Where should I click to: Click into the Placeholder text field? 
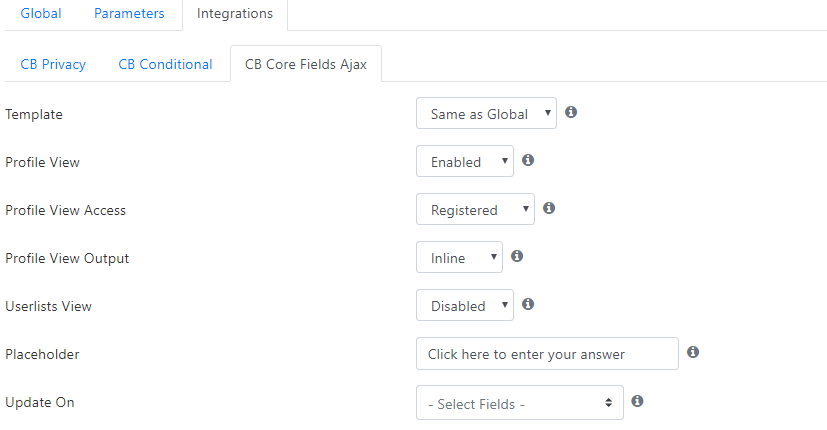click(x=547, y=353)
